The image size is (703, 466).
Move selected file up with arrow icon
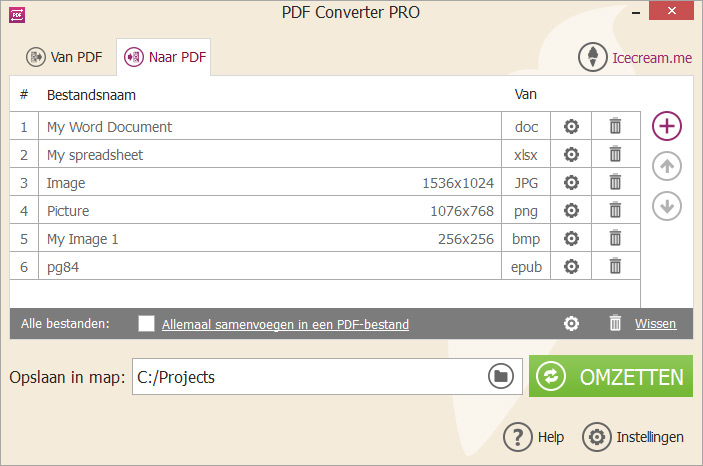tap(667, 166)
